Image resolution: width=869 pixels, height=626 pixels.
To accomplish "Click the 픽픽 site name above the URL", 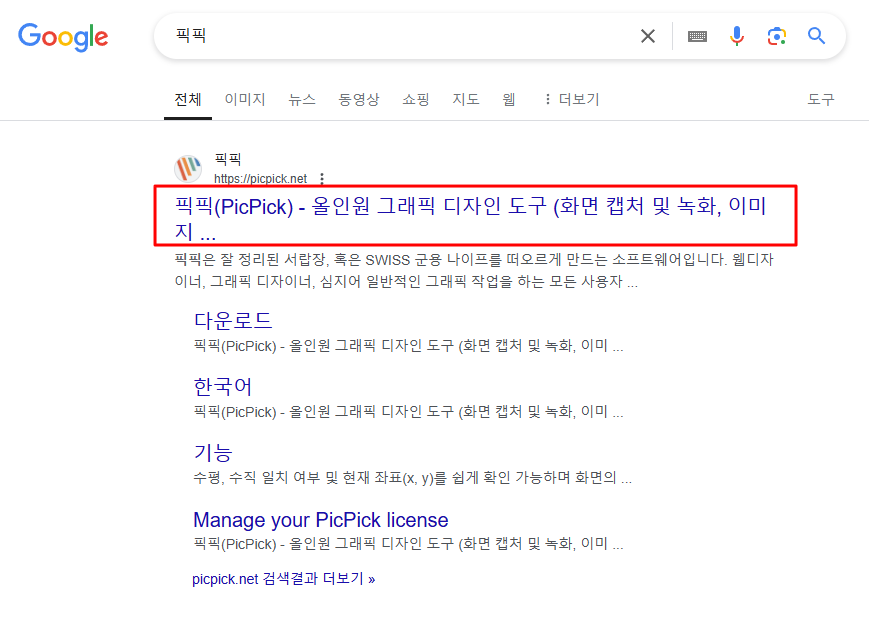I will click(228, 160).
